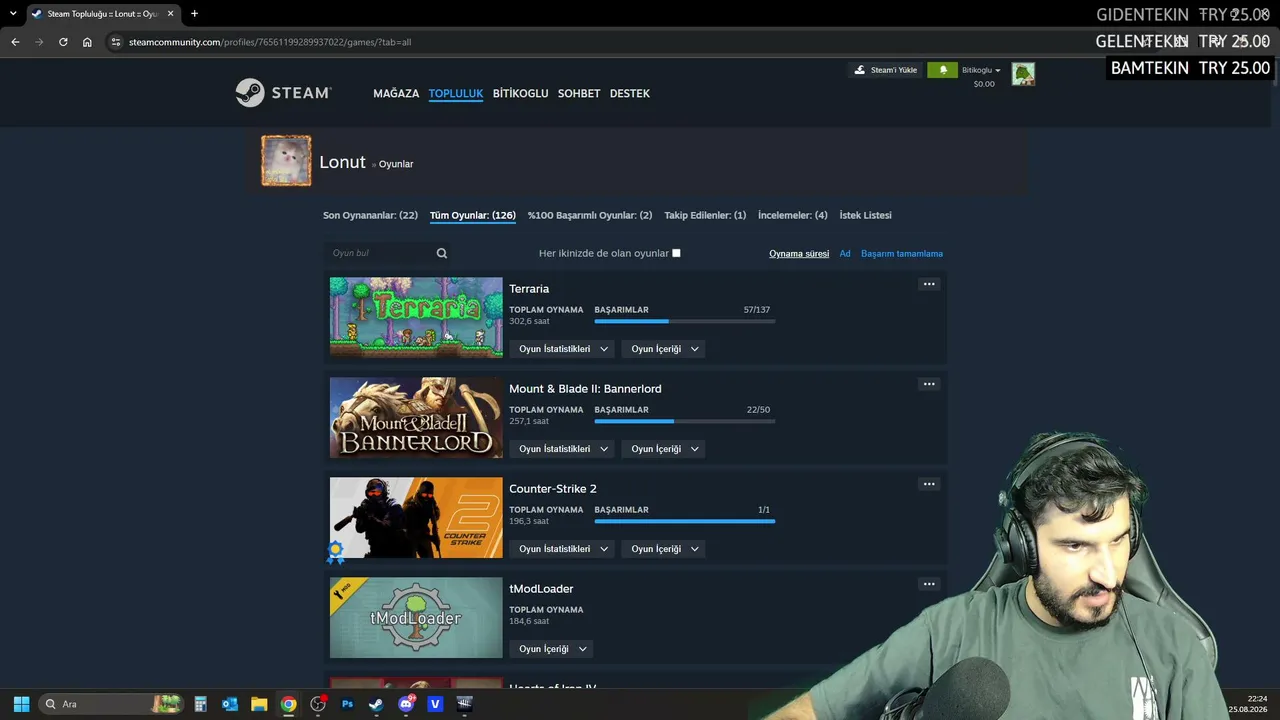Launch Calculator from the taskbar

[x=200, y=704]
